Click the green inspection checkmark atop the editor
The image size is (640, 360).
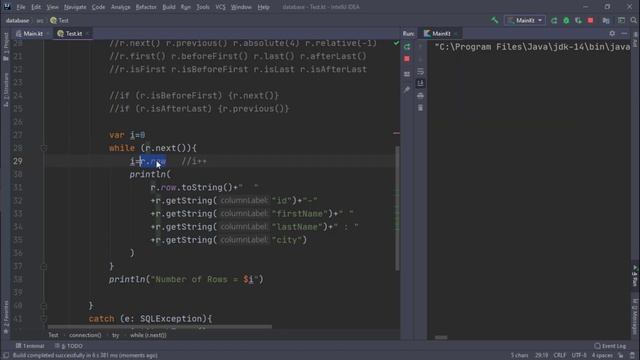(396, 43)
